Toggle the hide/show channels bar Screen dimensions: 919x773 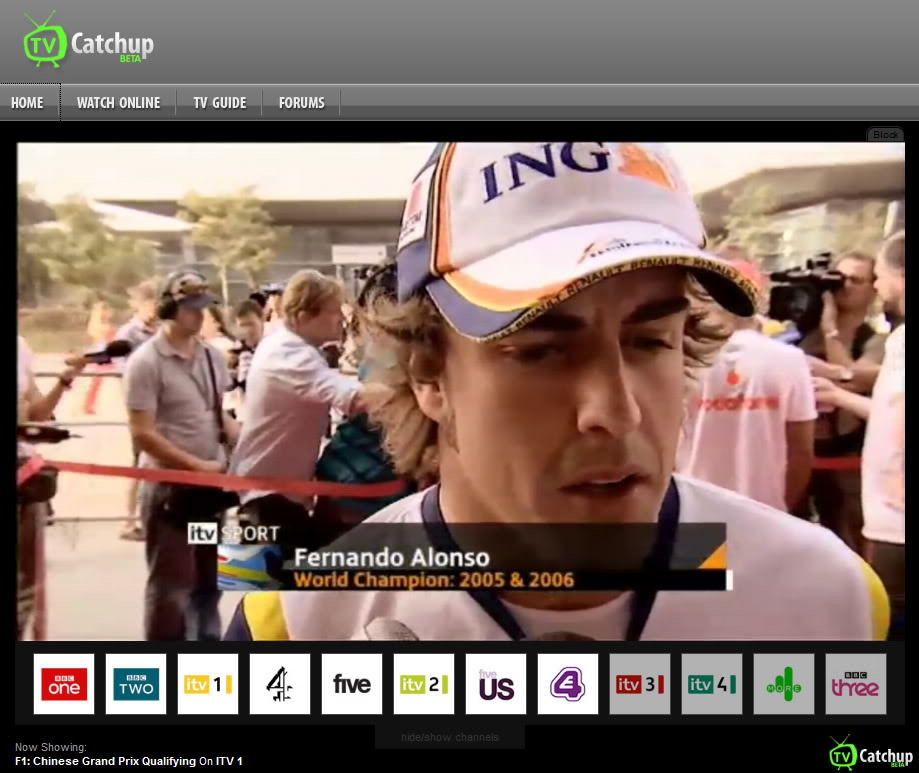[x=450, y=738]
